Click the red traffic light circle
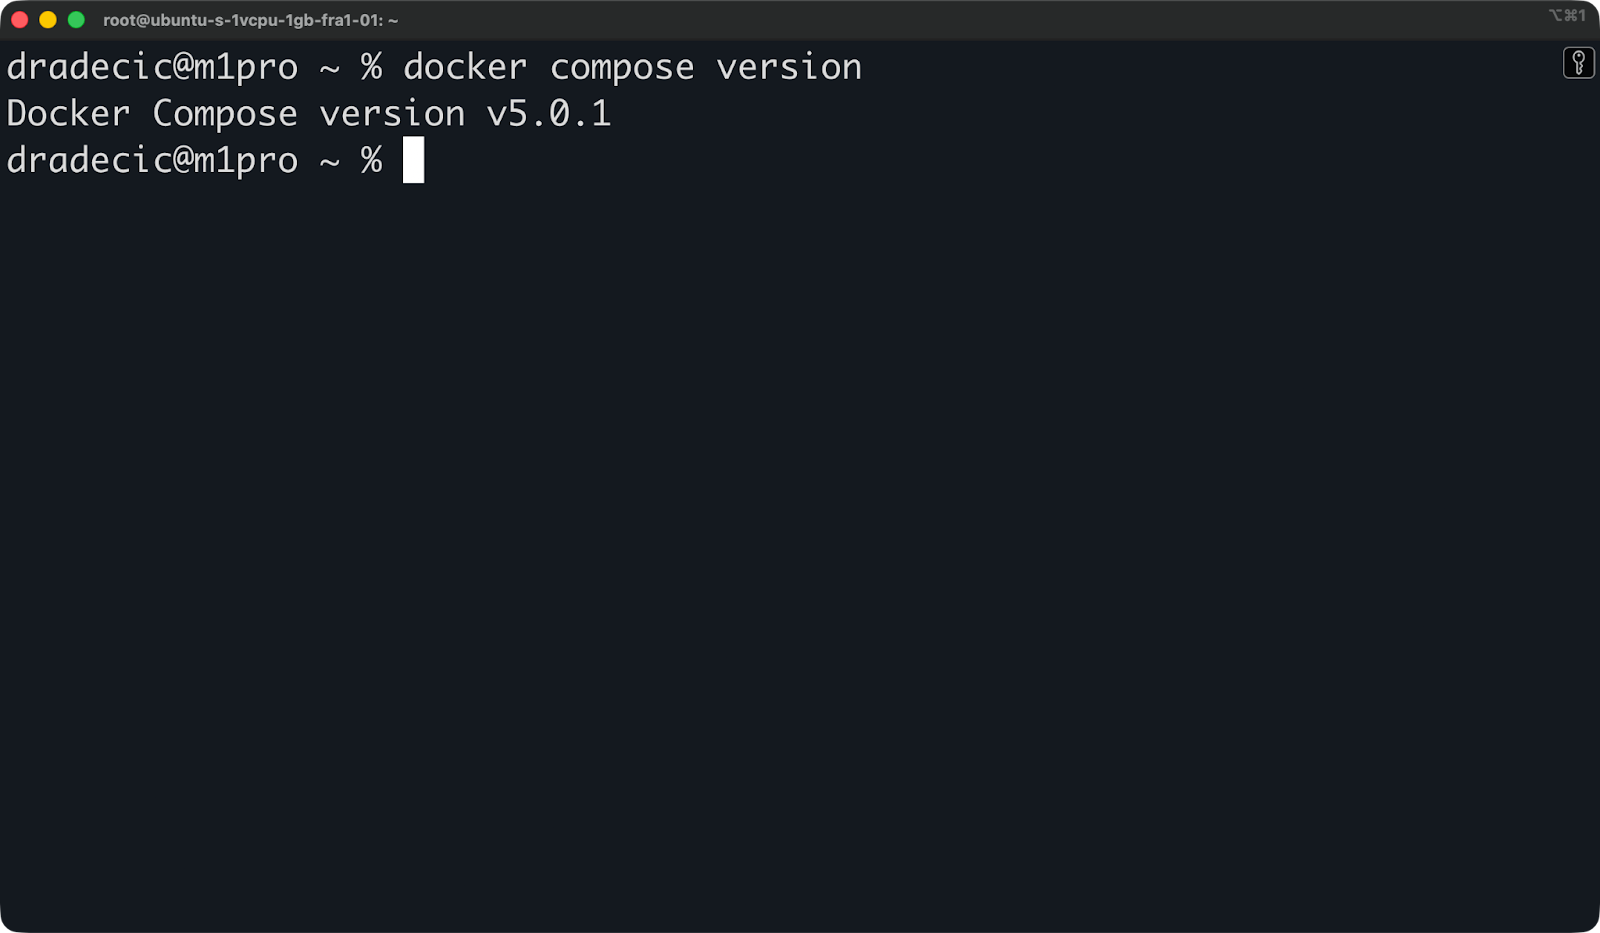The image size is (1600, 933). click(18, 18)
